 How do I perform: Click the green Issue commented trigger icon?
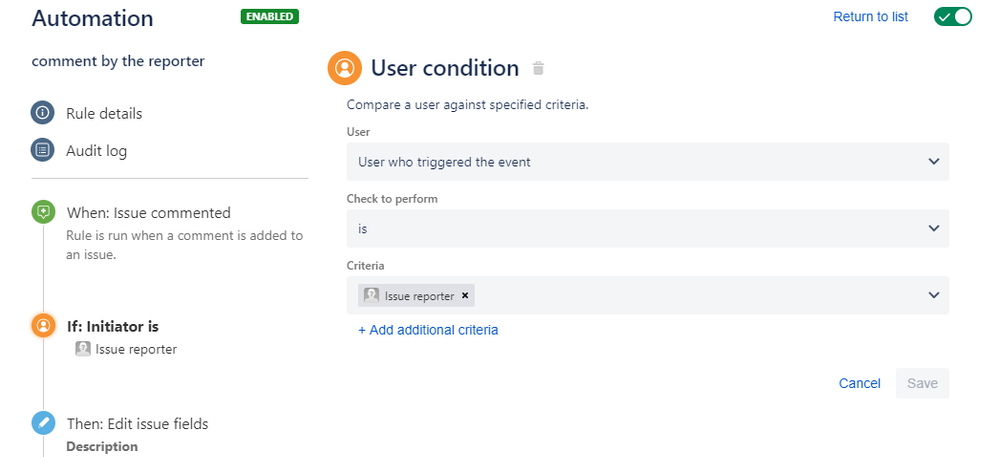(42, 212)
